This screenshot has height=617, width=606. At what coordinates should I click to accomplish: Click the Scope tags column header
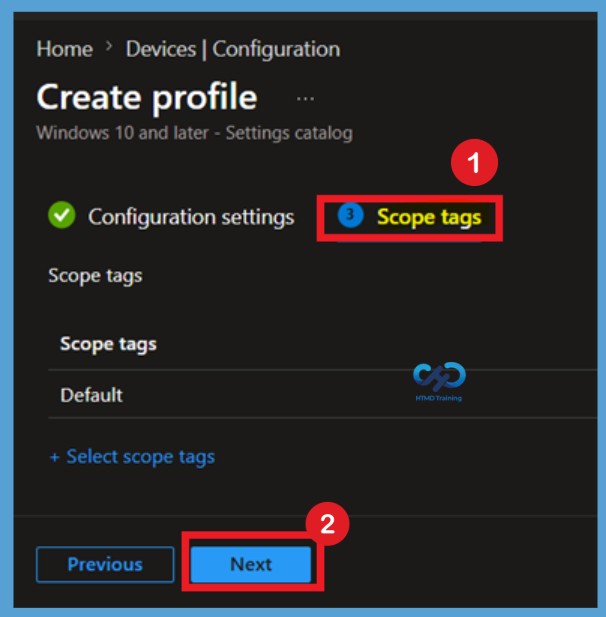tap(108, 344)
